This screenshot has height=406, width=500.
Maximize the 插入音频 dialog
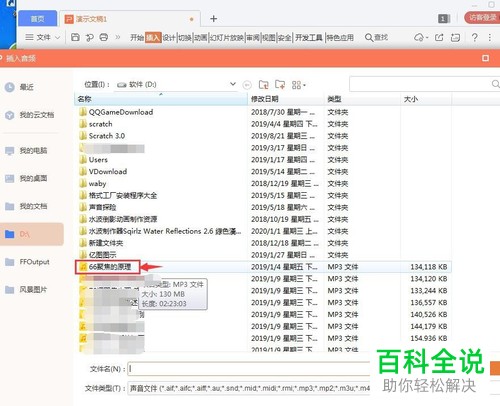[x=485, y=58]
